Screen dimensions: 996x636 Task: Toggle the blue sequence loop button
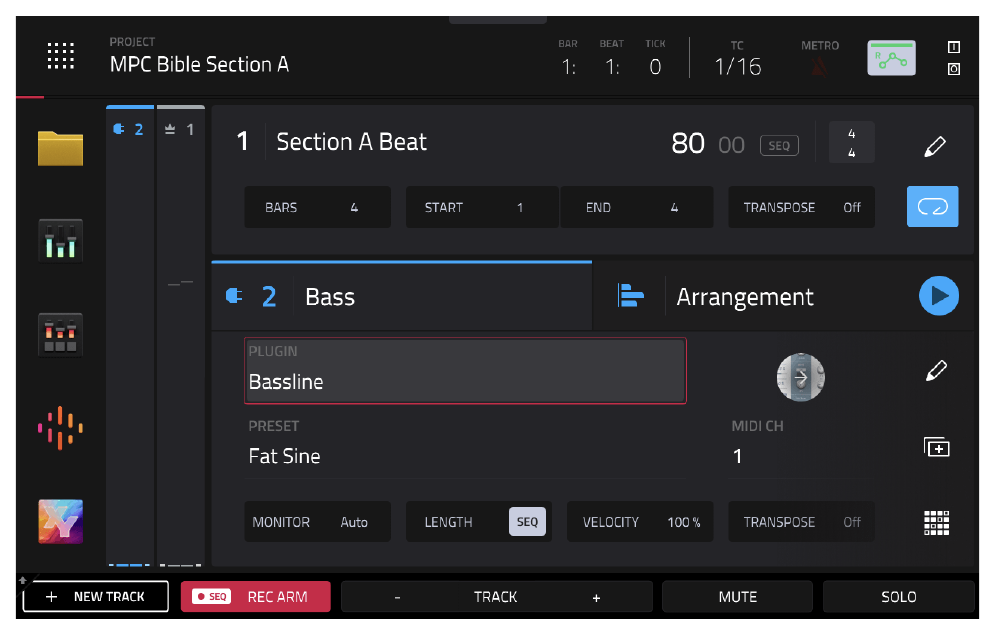932,206
